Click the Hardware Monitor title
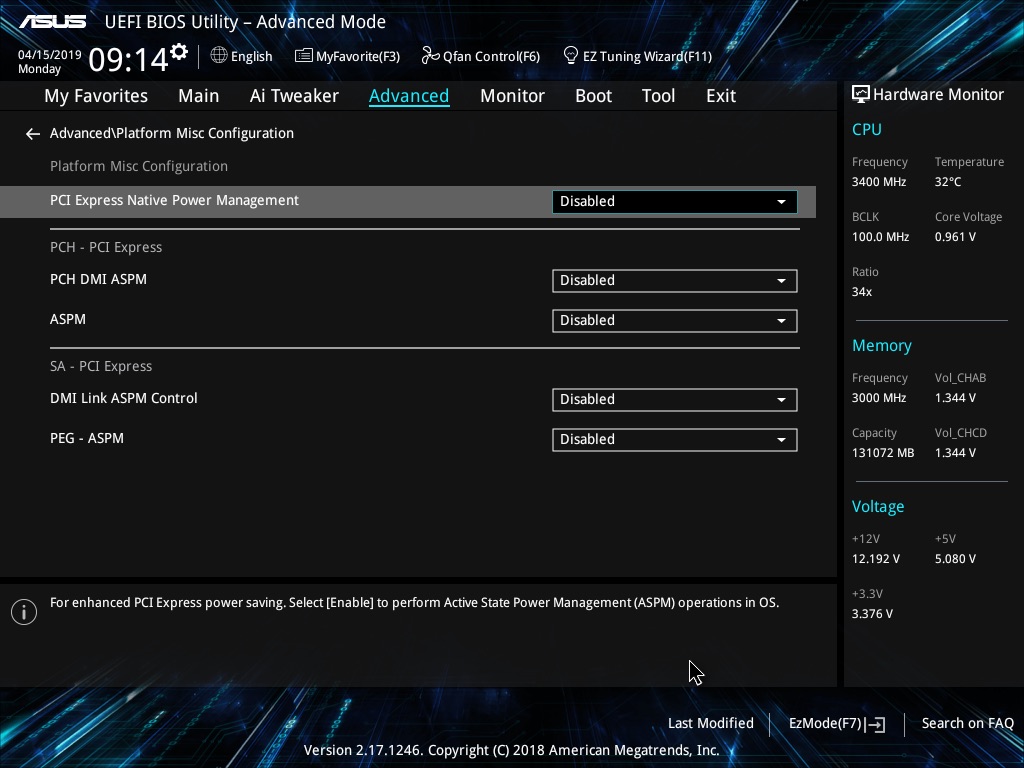The image size is (1024, 768). [938, 95]
